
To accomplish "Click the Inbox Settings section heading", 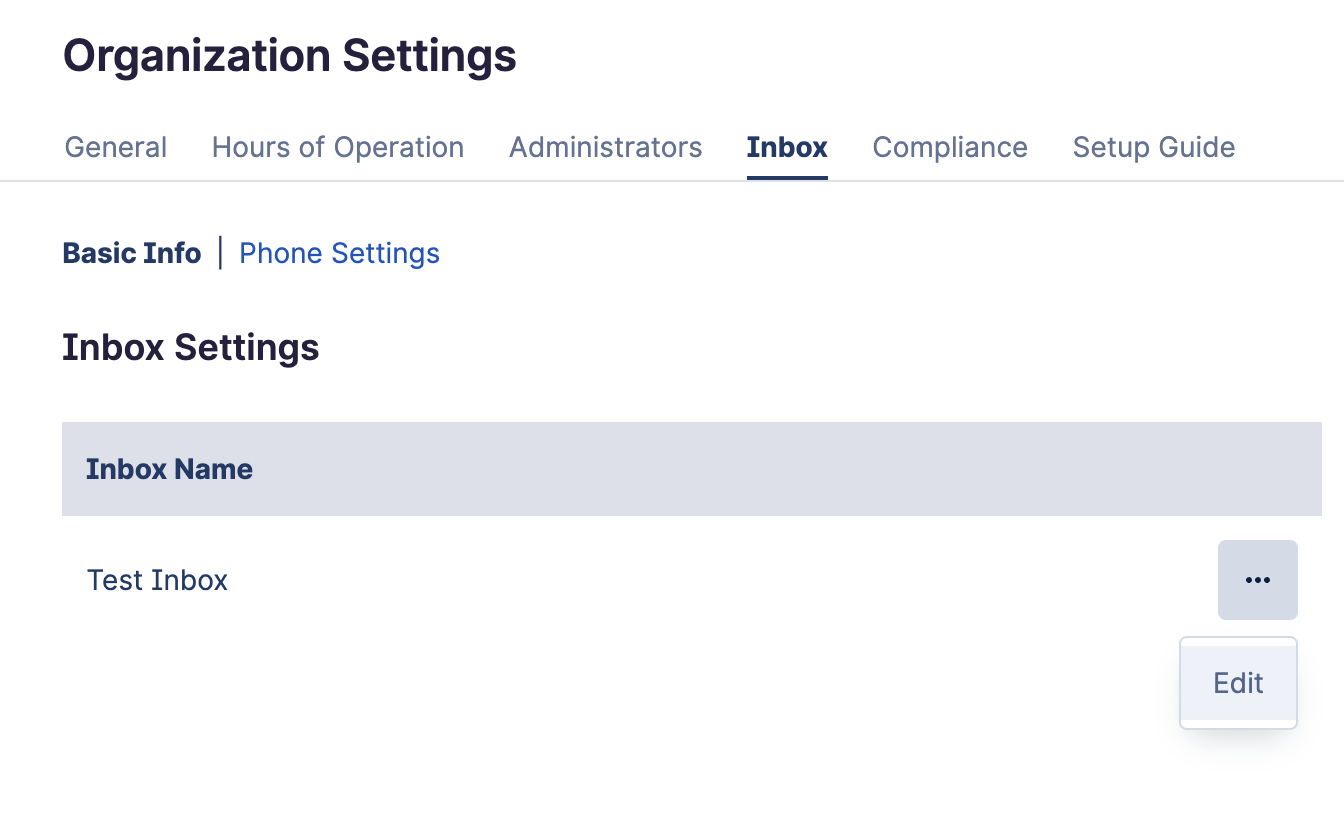I will 191,347.
